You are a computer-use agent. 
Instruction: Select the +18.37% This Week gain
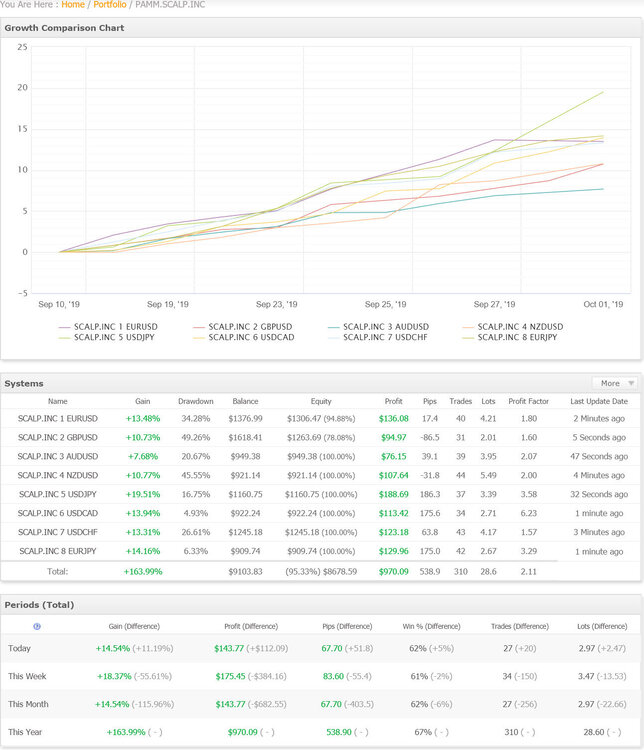click(x=114, y=676)
